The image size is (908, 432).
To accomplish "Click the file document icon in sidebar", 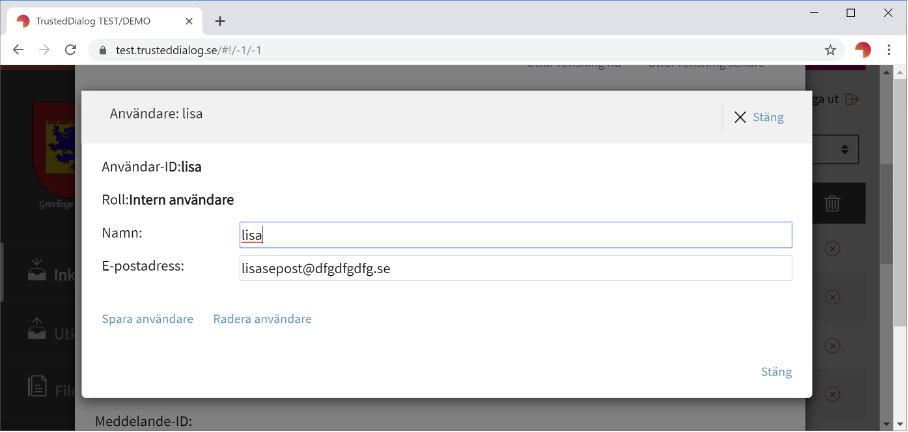I will click(x=37, y=386).
